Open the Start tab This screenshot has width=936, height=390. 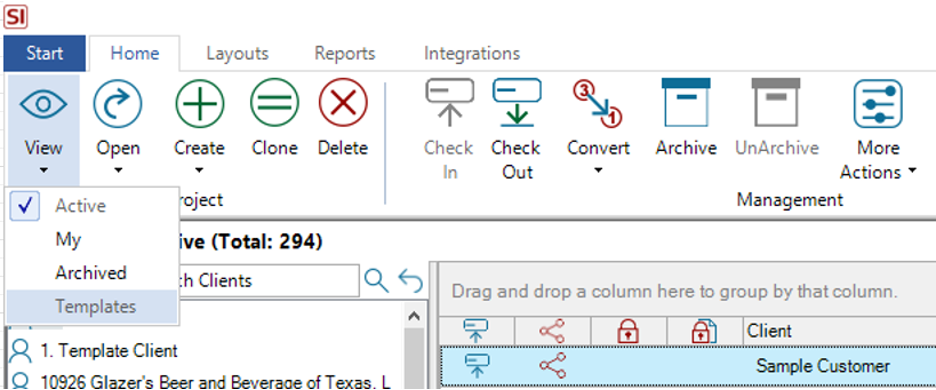coord(45,53)
